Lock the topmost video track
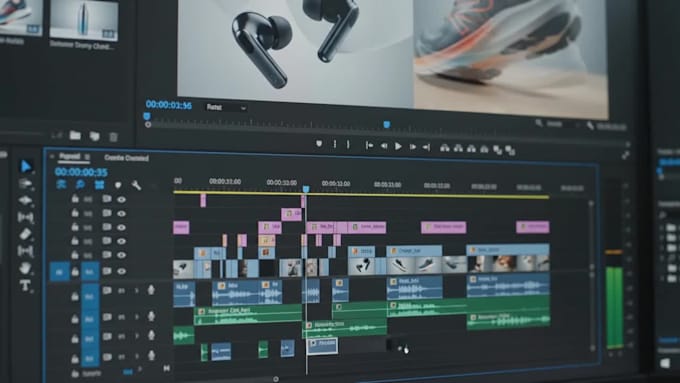 75,199
